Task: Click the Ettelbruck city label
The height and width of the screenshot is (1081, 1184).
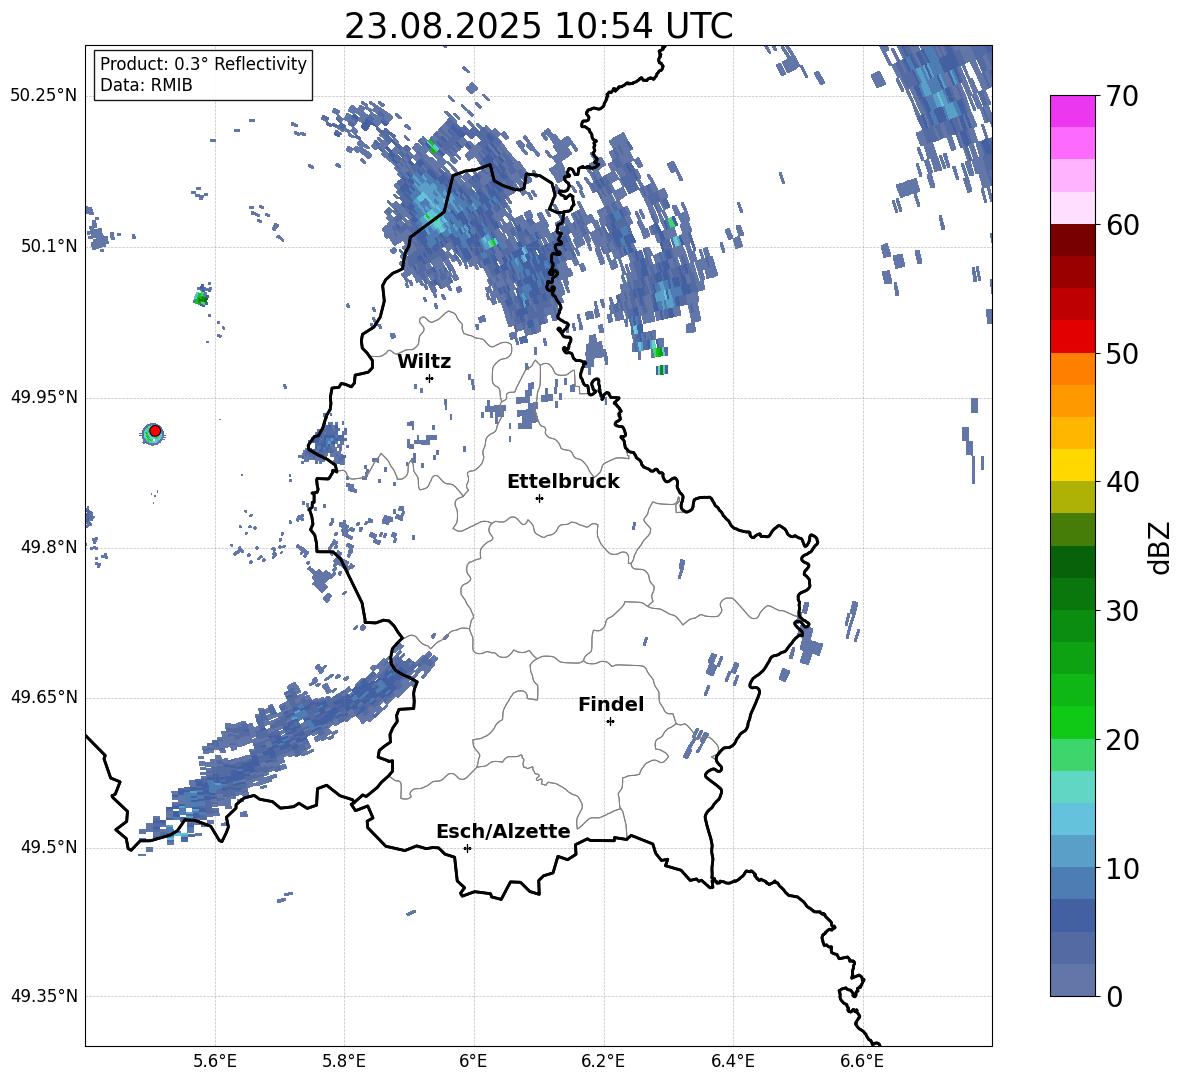Action: (563, 482)
